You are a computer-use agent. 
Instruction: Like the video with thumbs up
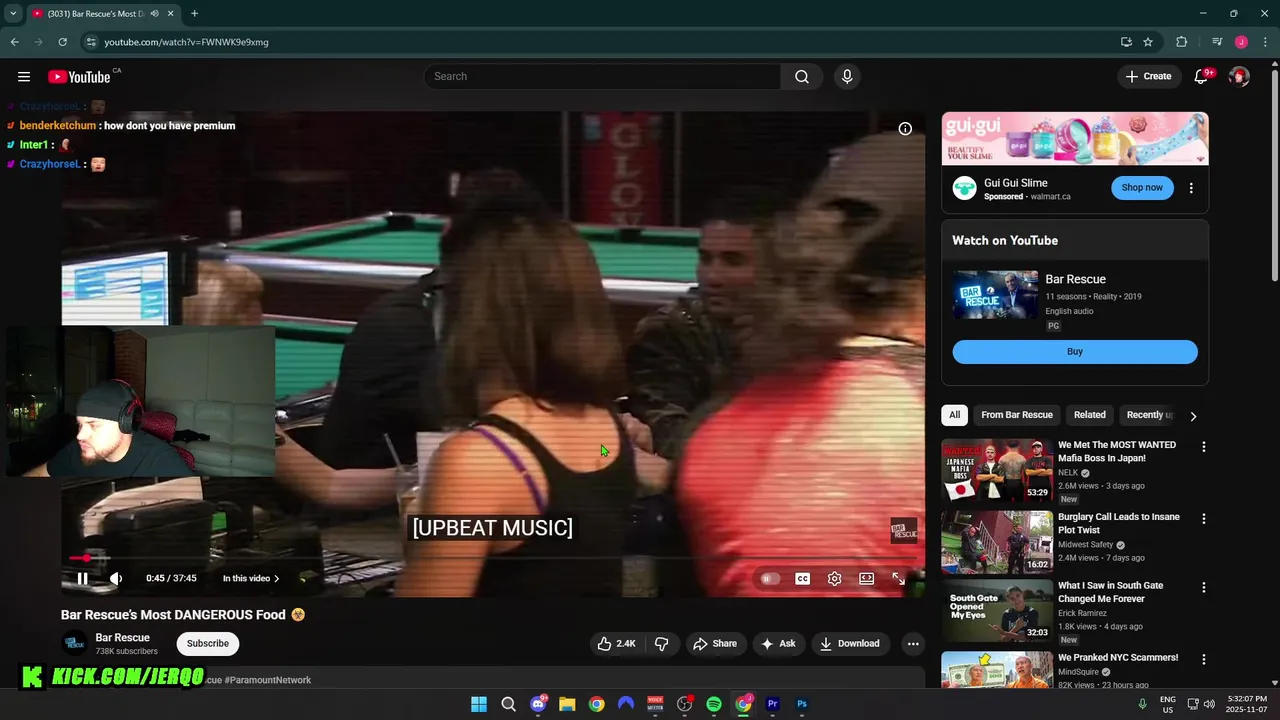tap(616, 644)
